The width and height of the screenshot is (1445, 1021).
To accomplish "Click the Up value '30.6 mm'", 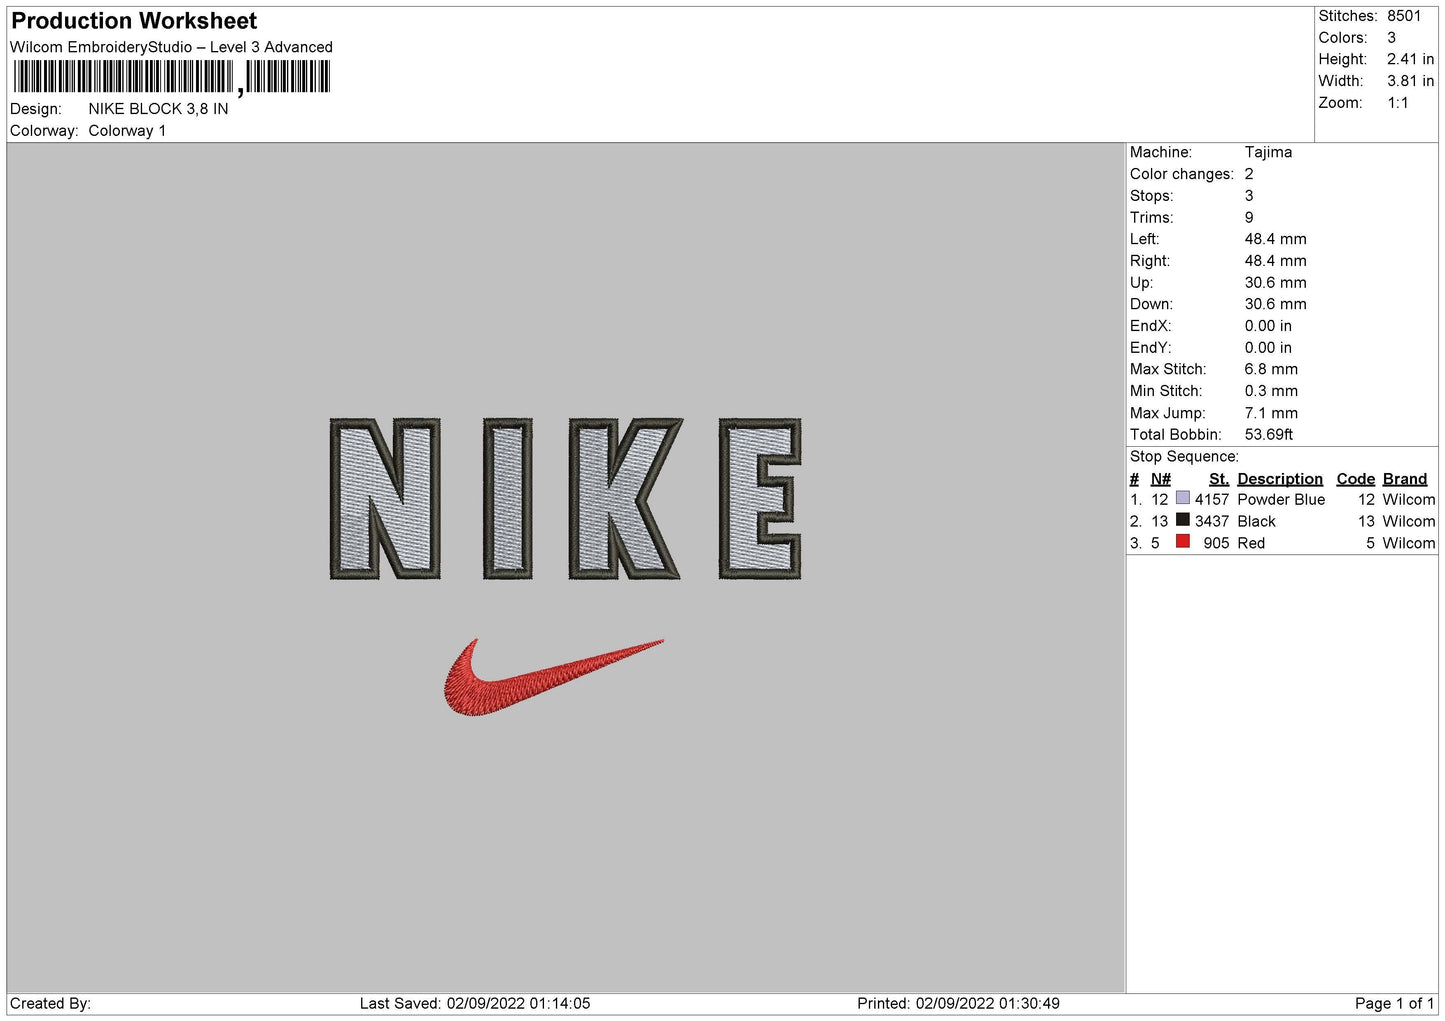I will point(1275,283).
